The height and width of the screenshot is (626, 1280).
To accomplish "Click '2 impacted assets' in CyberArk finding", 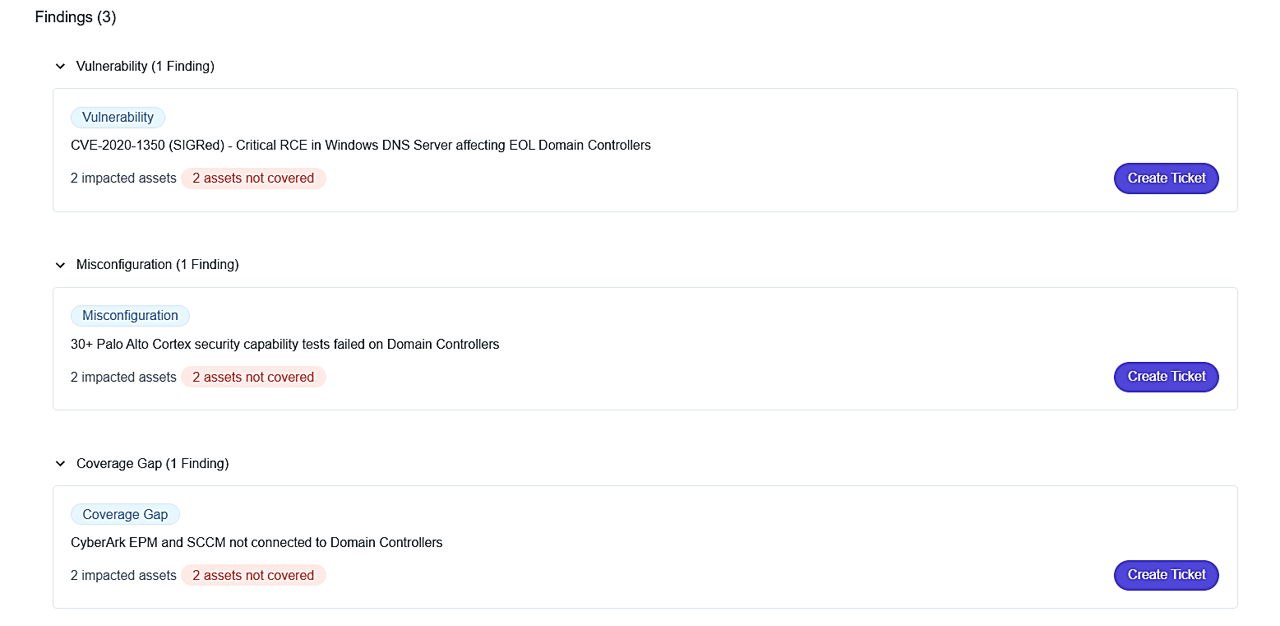I will [x=123, y=575].
